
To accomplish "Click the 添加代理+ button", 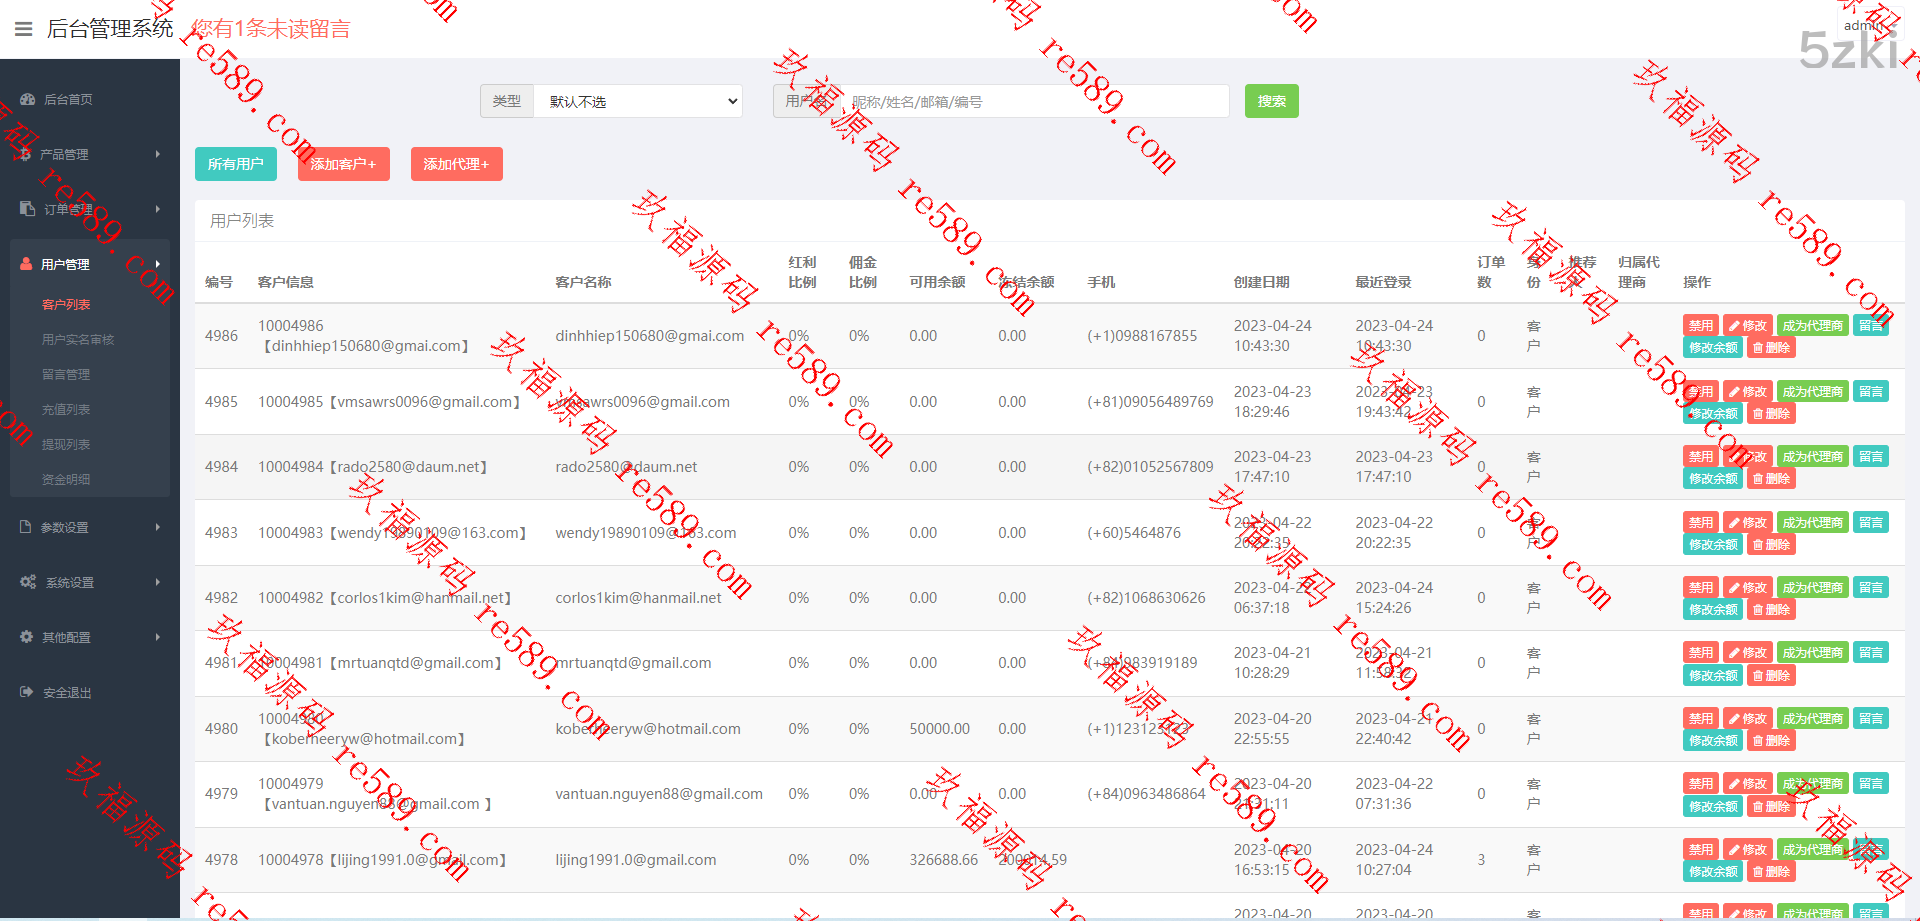I will click(x=456, y=164).
